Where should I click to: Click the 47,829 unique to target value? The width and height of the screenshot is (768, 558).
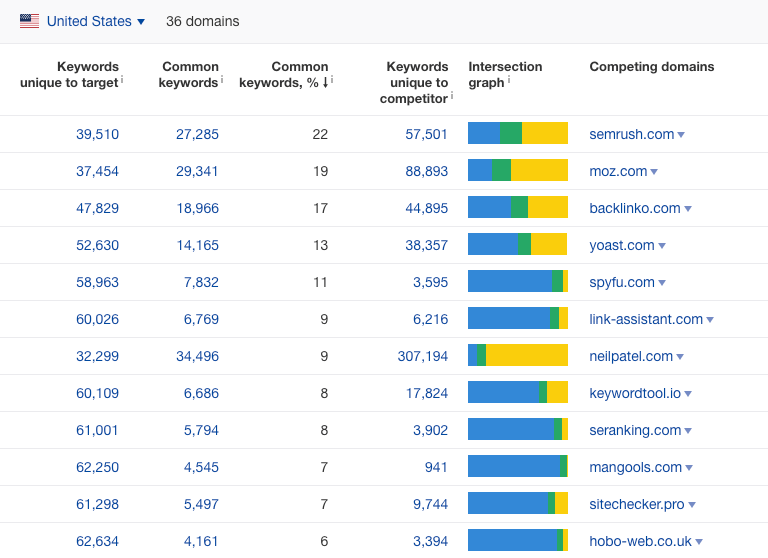point(97,208)
